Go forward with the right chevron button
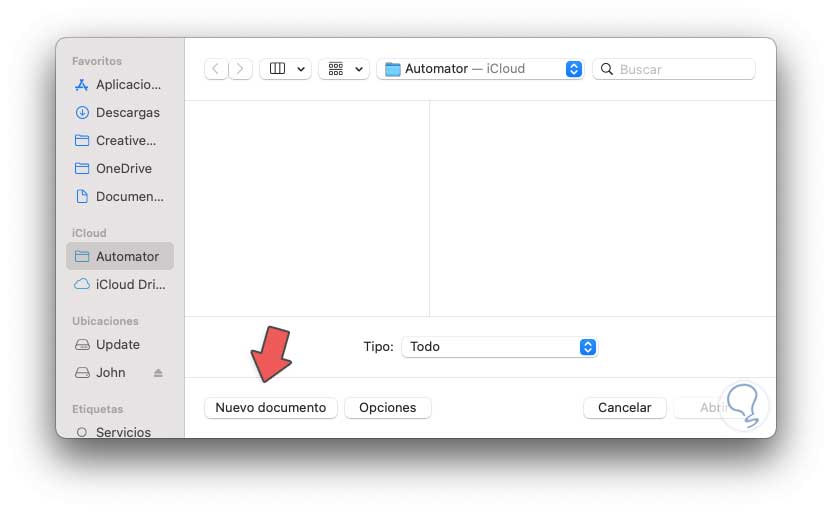The width and height of the screenshot is (832, 512). [x=240, y=69]
